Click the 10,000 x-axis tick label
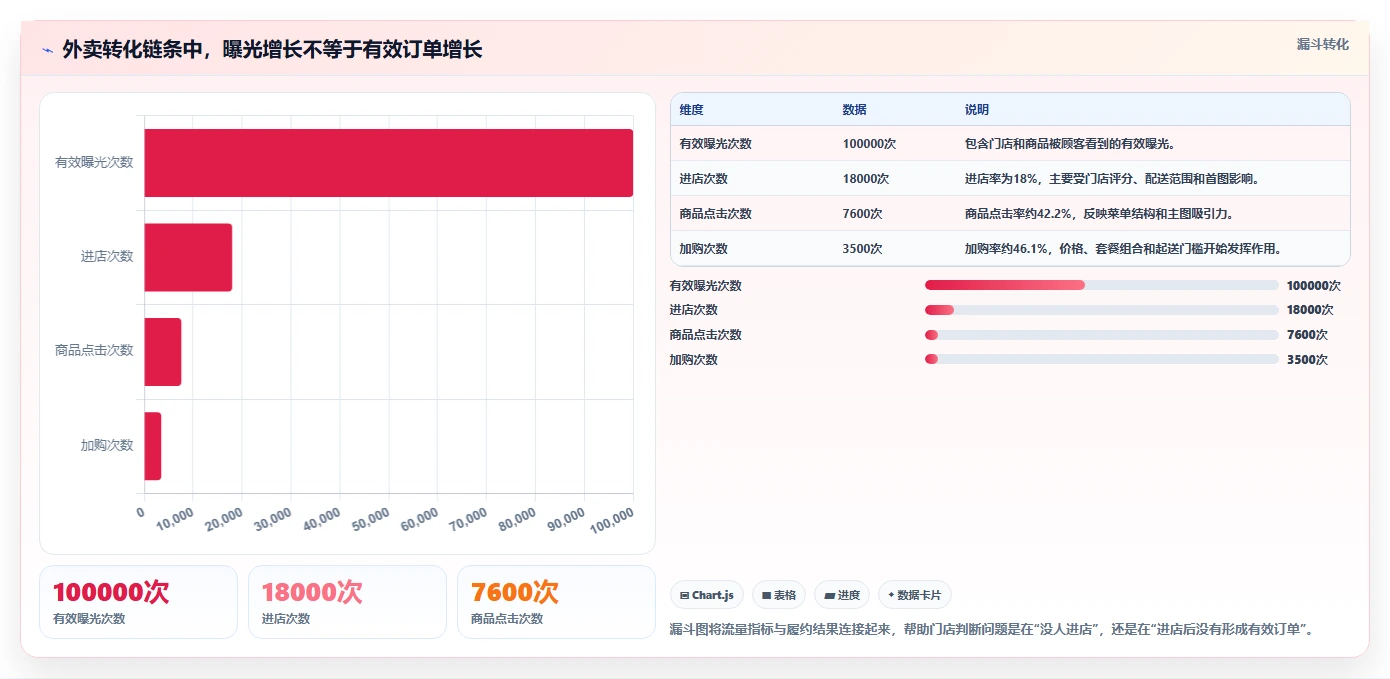This screenshot has height=679, width=1390. [x=173, y=519]
